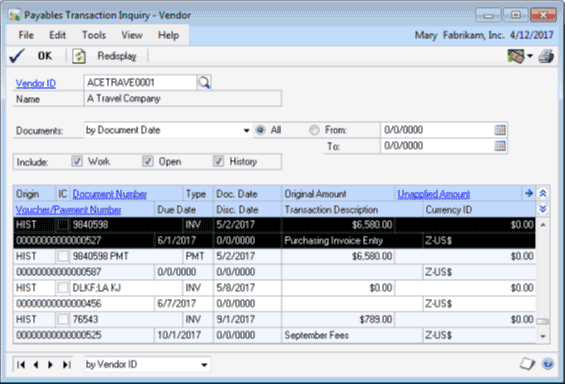Open the help icon at the bottom right
565x384 pixels.
point(548,364)
